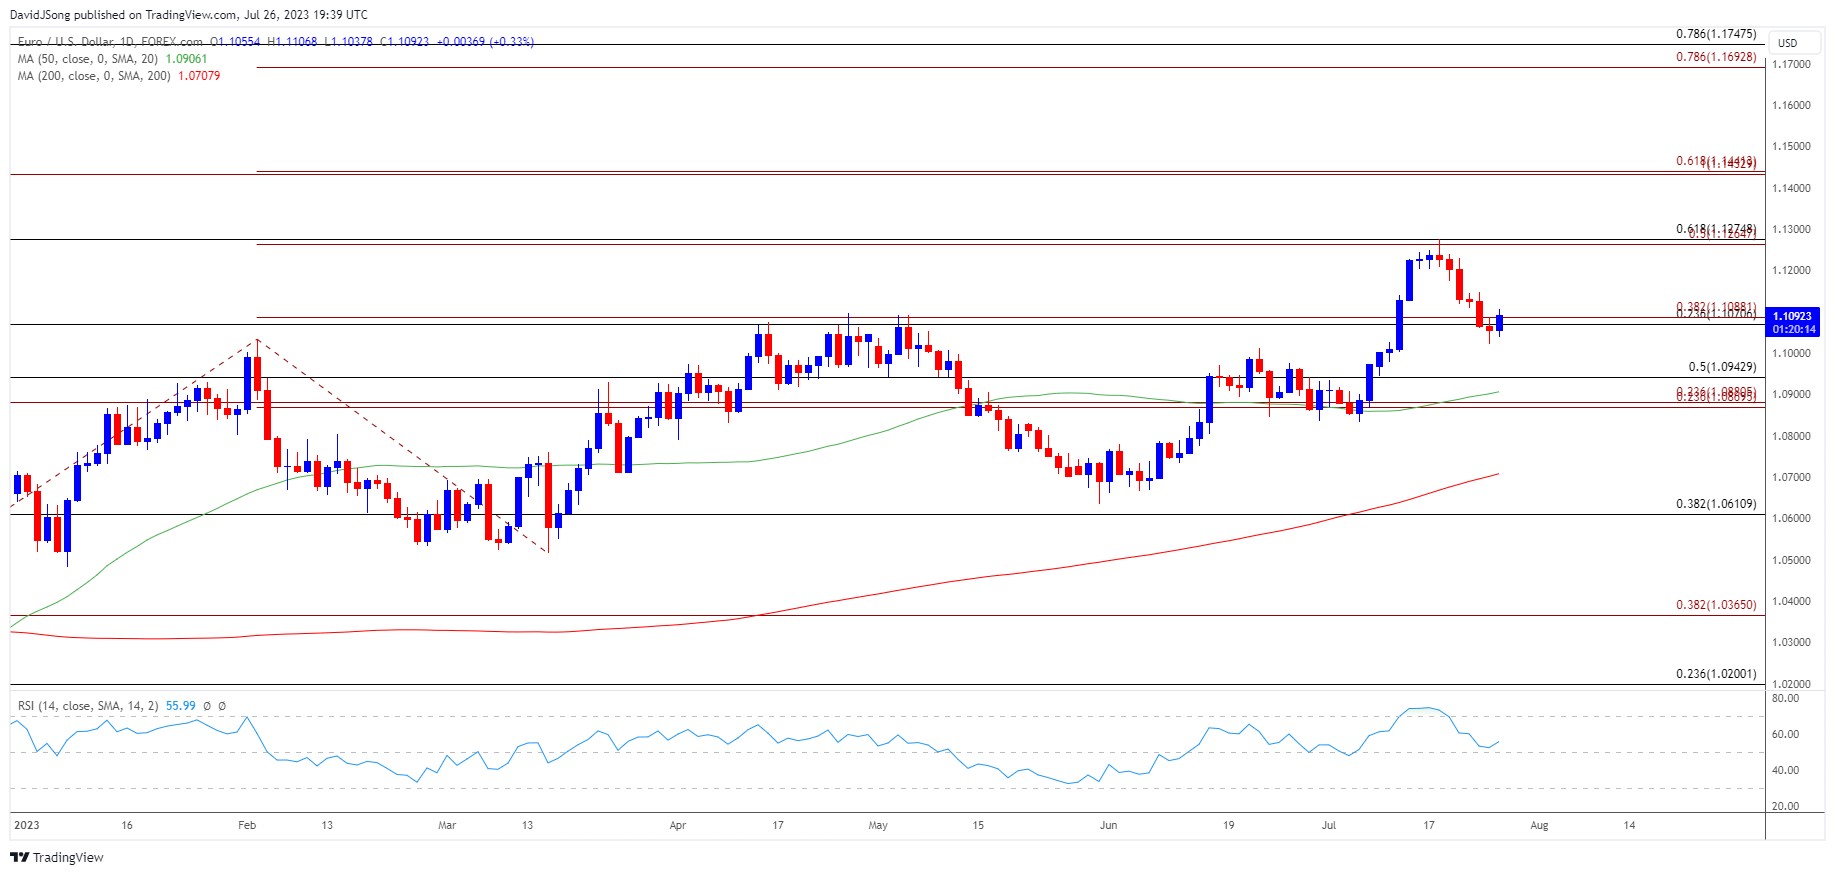Click the 2023 year label on time axis
The height and width of the screenshot is (875, 1835).
click(27, 825)
